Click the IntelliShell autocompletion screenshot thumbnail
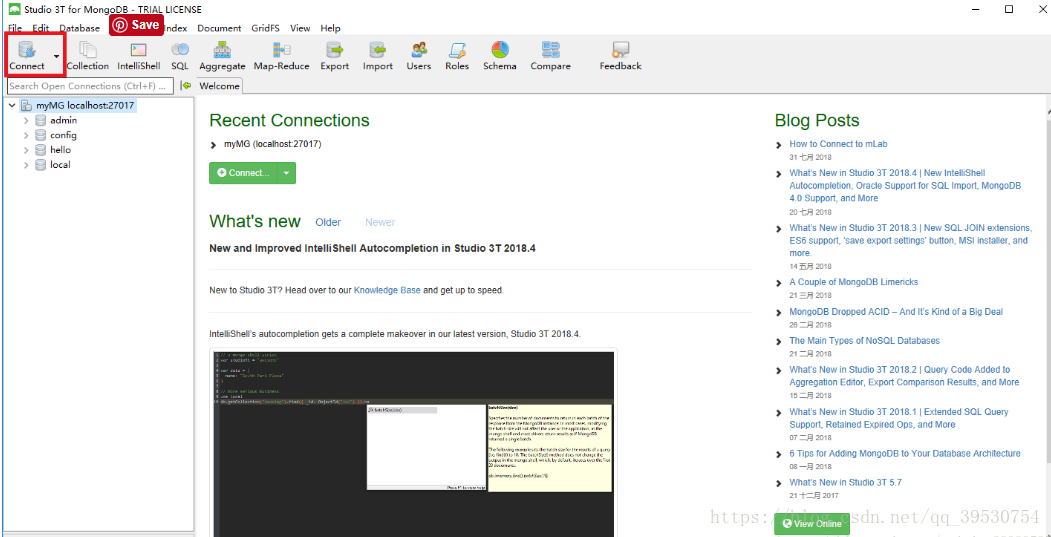 (414, 442)
